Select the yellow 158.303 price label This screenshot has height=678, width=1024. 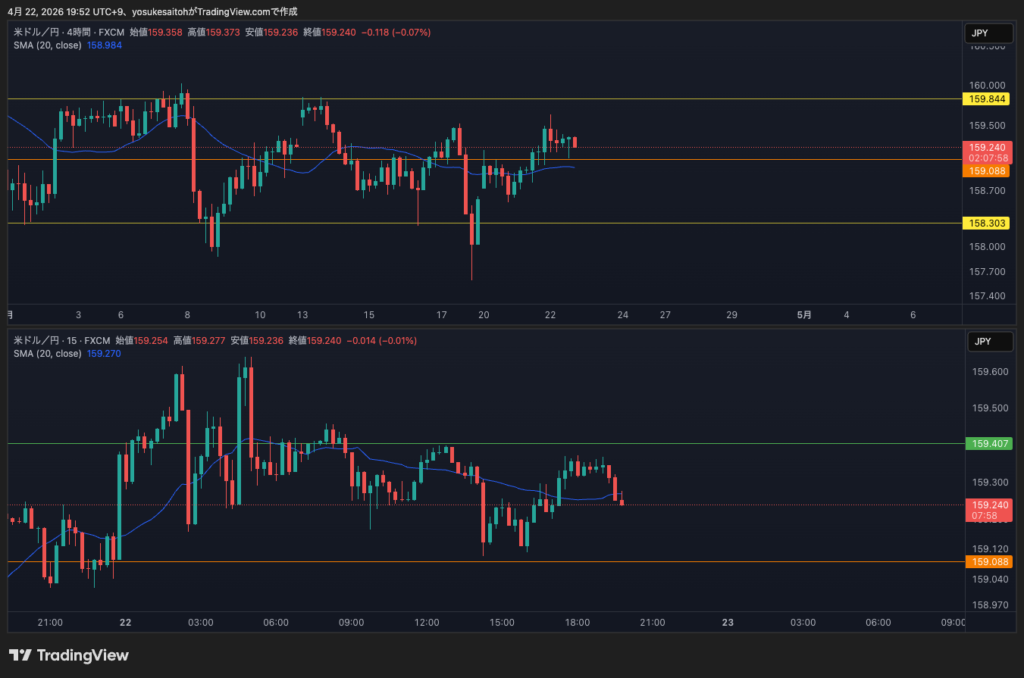(x=985, y=223)
